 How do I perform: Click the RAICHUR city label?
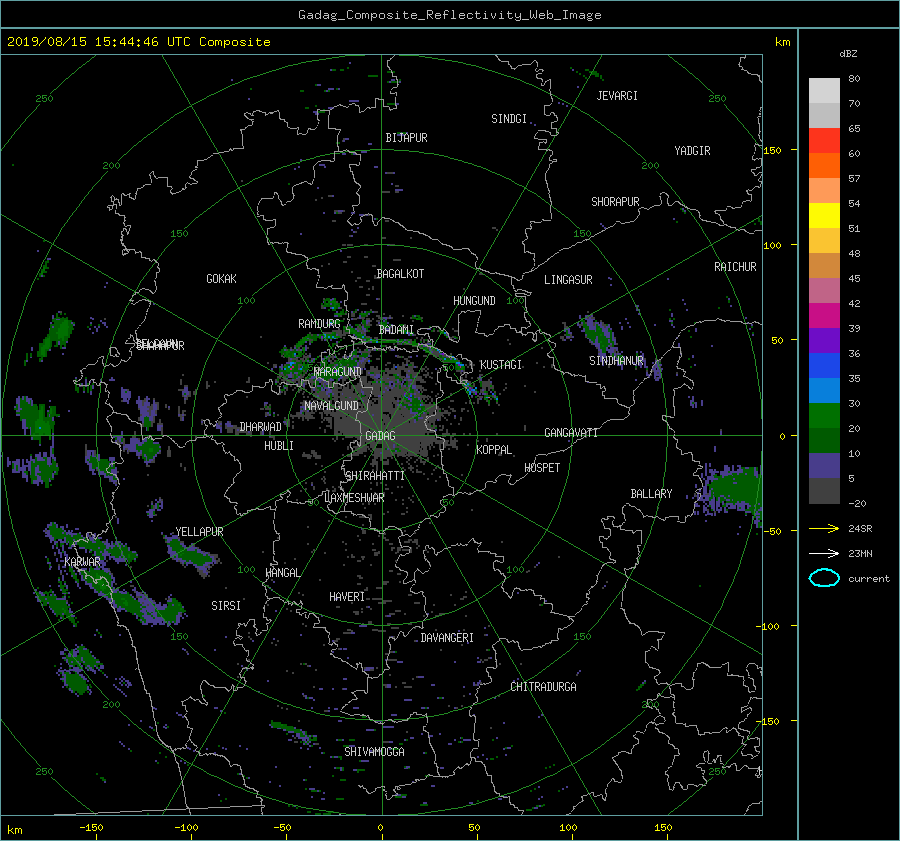[735, 267]
